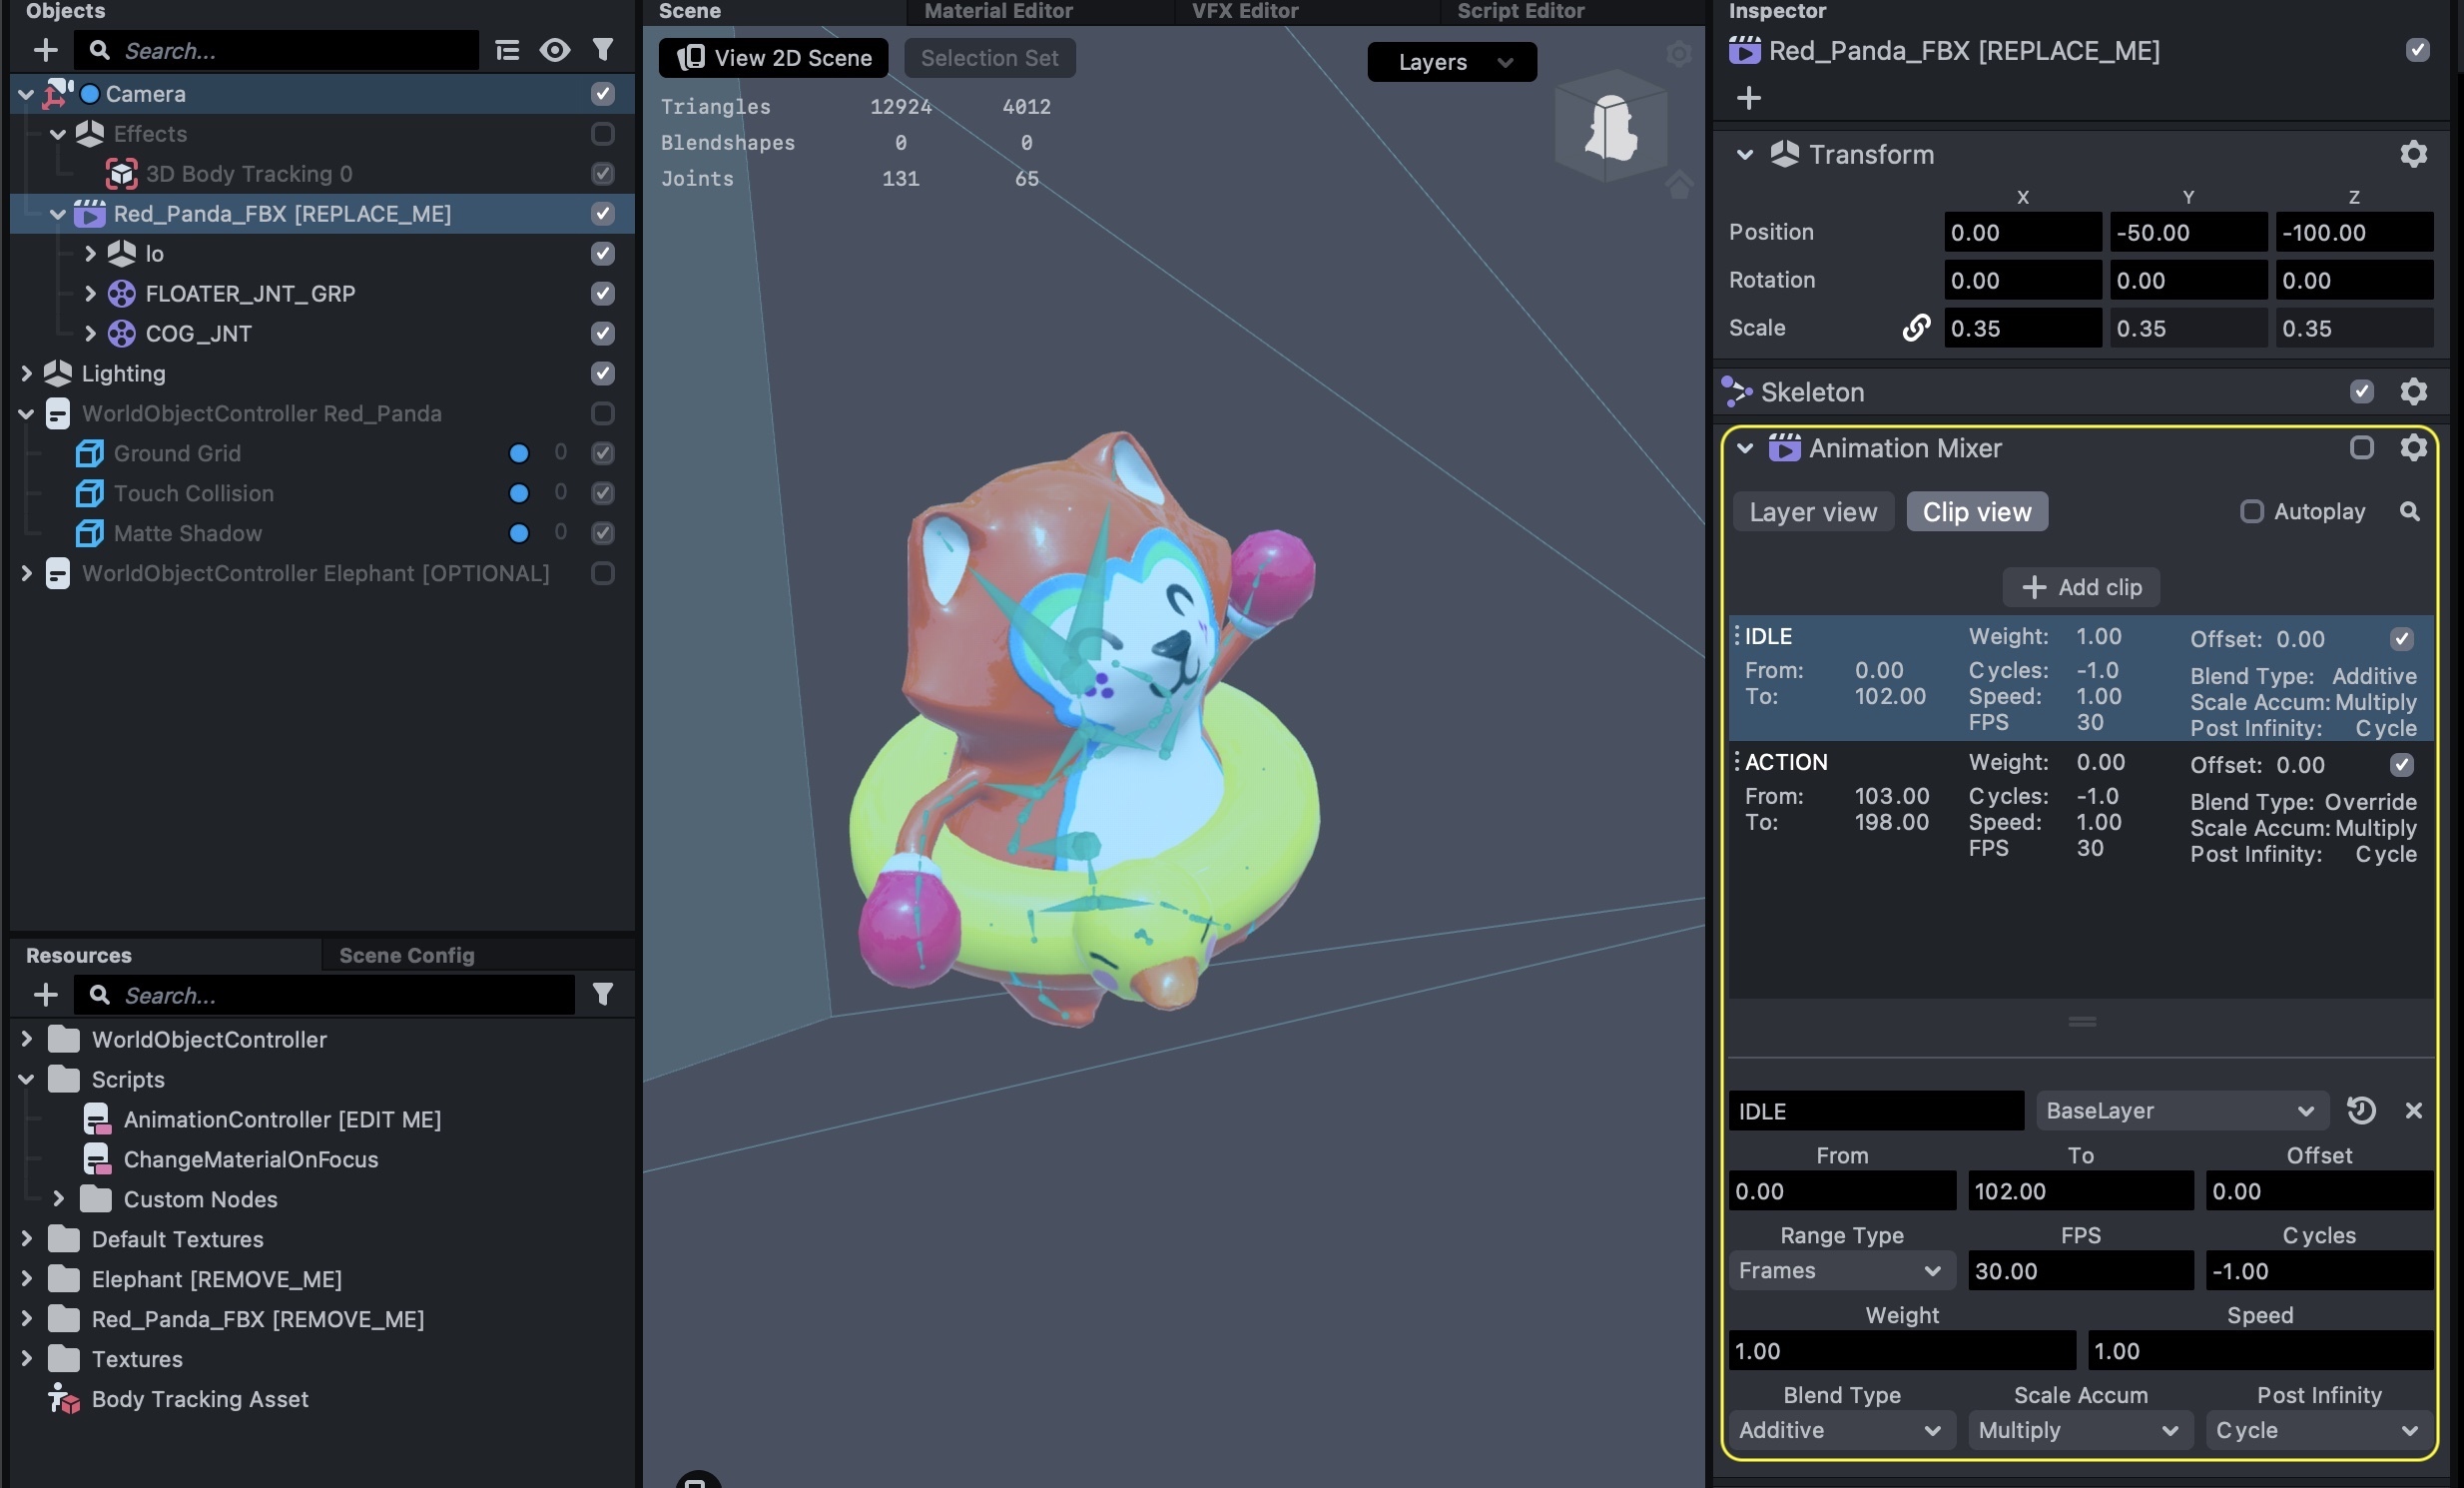Click the Position Y input field
The height and width of the screenshot is (1488, 2464).
pos(2187,232)
